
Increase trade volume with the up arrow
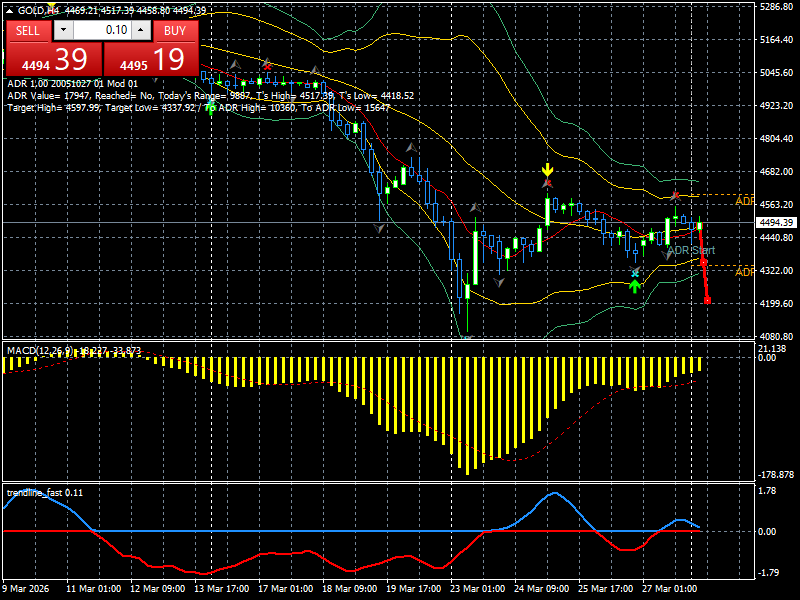[x=141, y=30]
